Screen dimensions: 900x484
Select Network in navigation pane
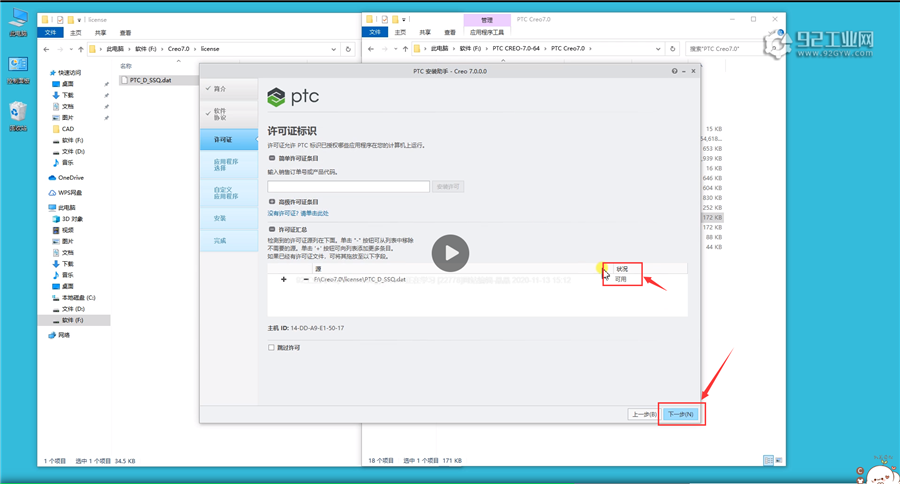click(64, 335)
